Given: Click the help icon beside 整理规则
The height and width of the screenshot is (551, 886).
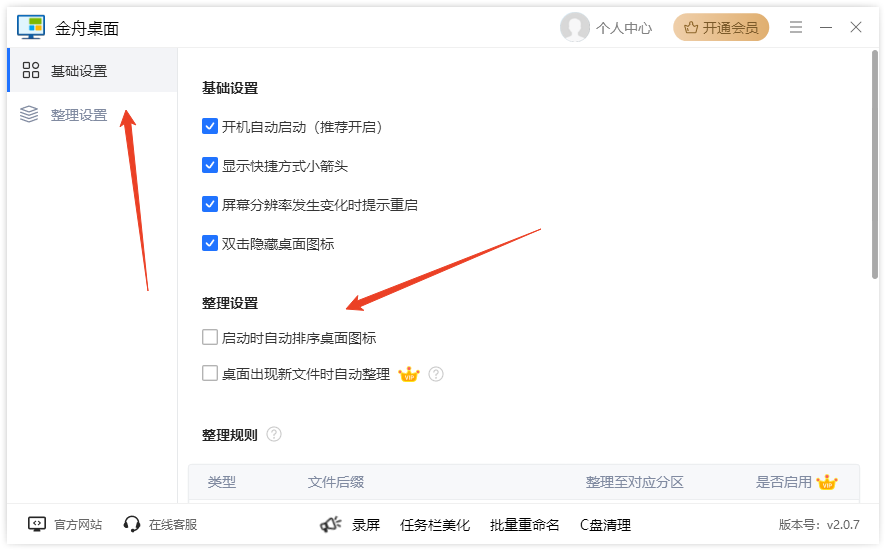Looking at the screenshot, I should point(274,435).
